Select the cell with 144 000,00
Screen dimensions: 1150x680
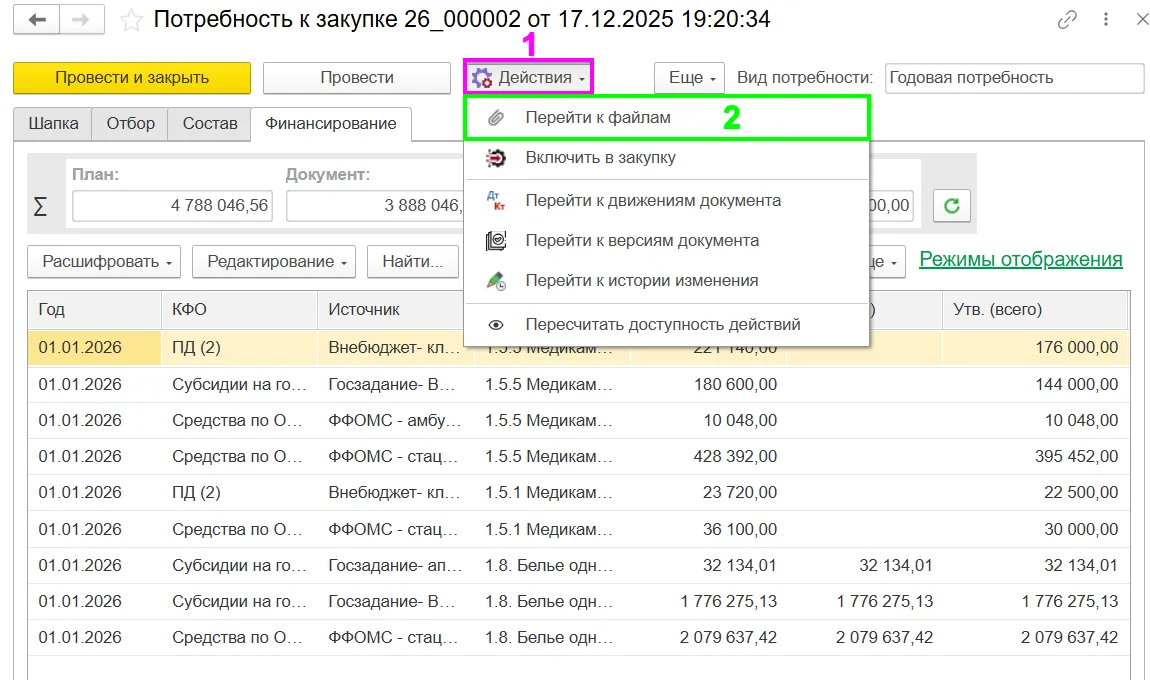[1035, 384]
